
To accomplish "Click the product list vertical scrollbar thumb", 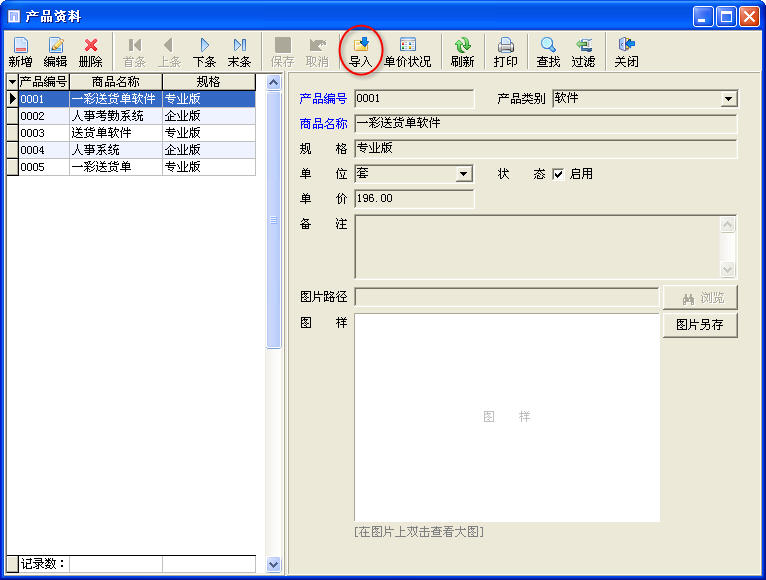I will click(x=274, y=220).
